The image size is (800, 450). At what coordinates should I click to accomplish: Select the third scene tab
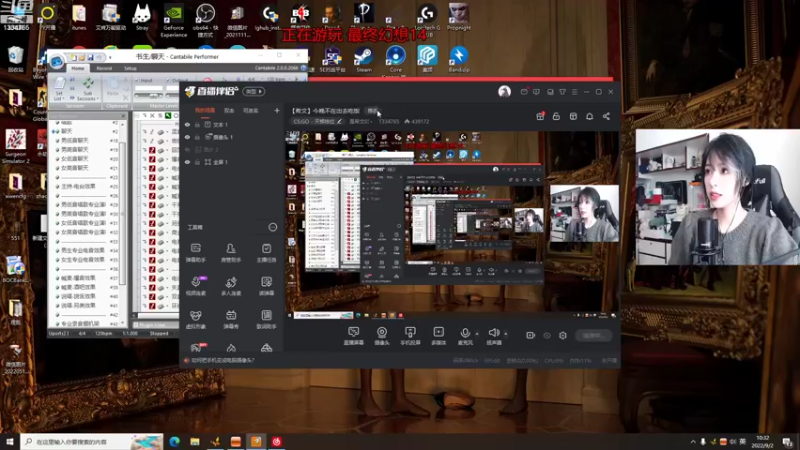point(251,110)
